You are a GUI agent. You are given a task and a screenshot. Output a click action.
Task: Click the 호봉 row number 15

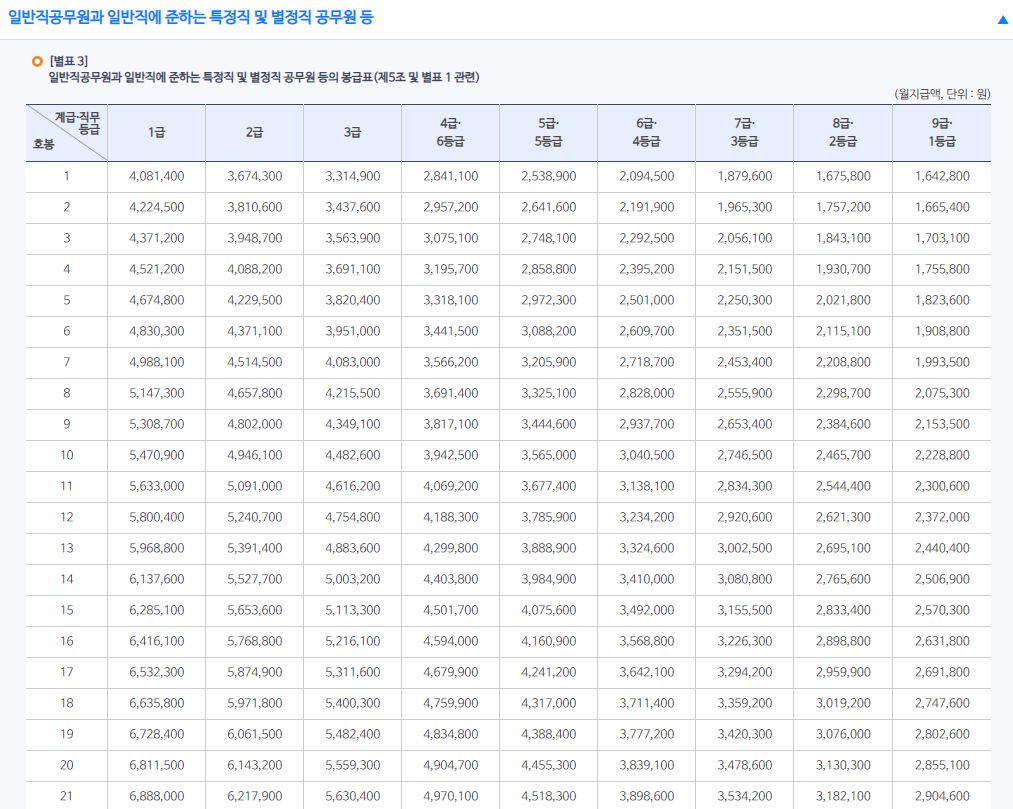tap(67, 611)
